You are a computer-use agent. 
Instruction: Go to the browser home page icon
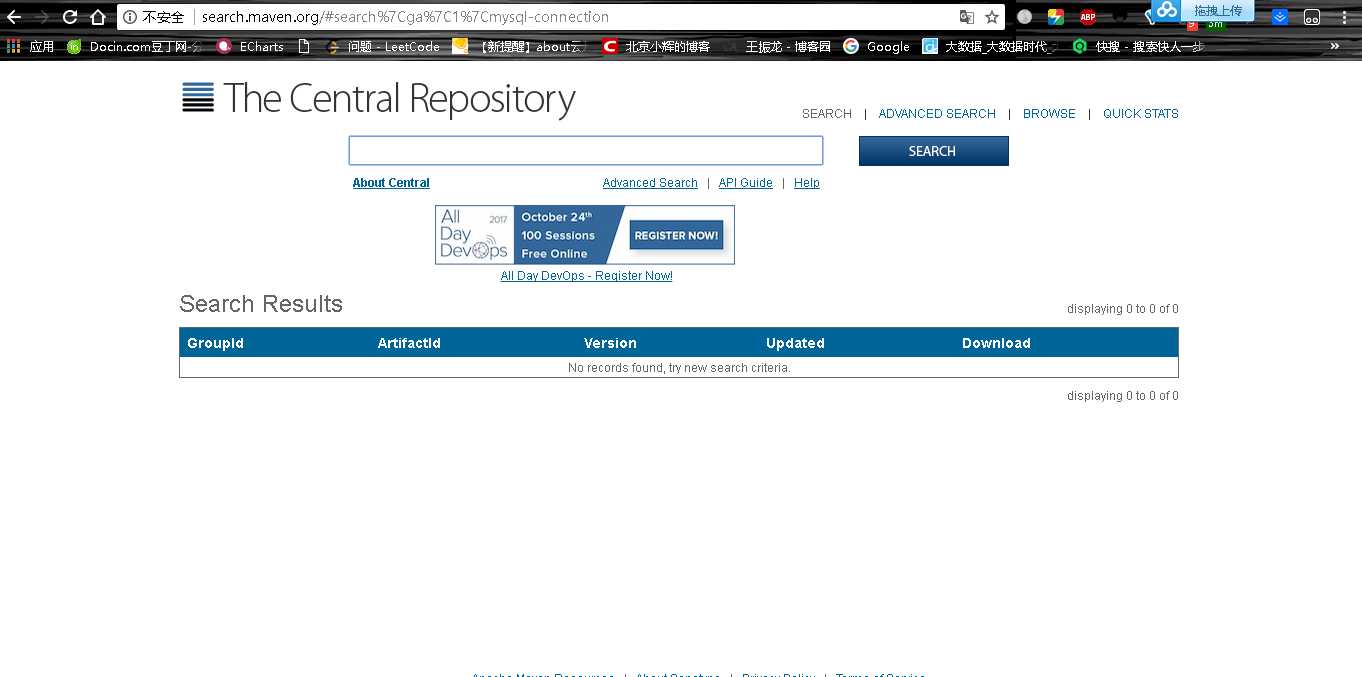[x=98, y=17]
